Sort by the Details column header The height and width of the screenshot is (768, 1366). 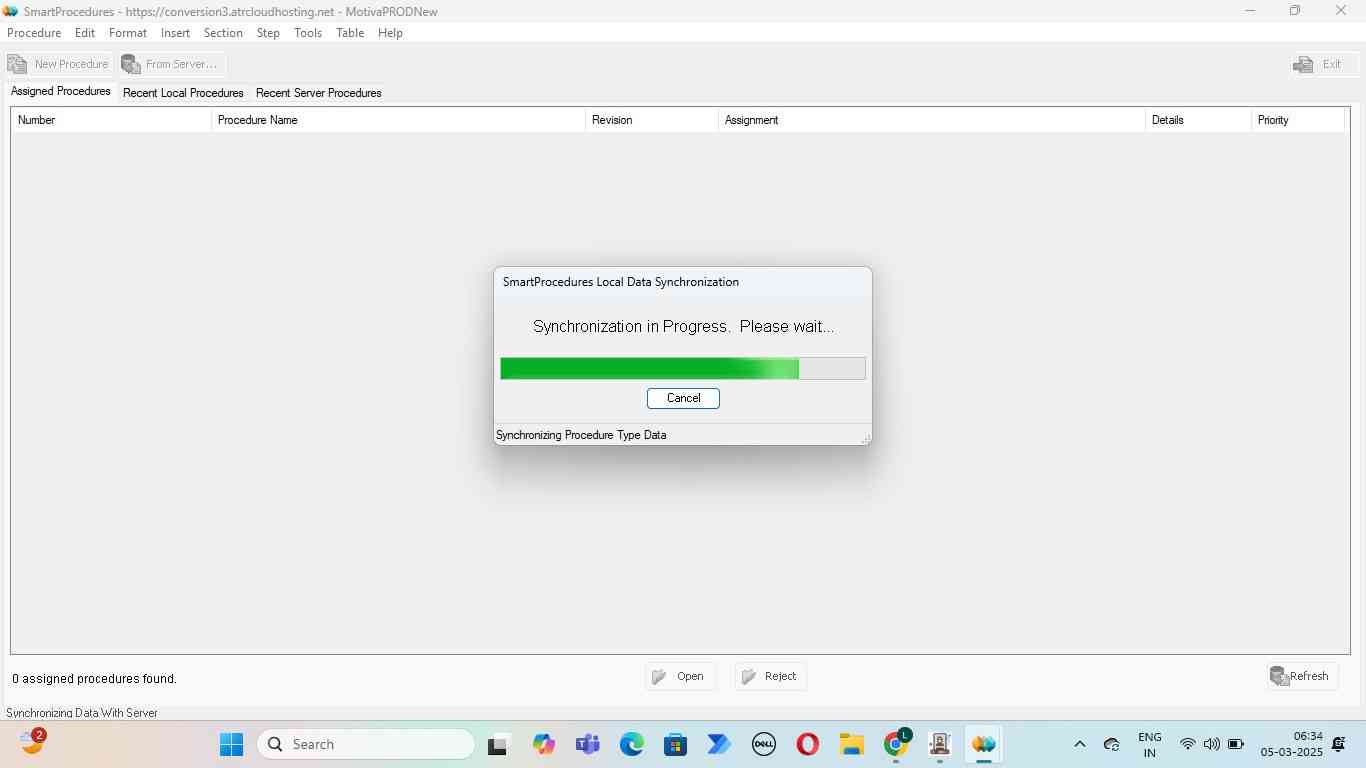pyautogui.click(x=1198, y=120)
